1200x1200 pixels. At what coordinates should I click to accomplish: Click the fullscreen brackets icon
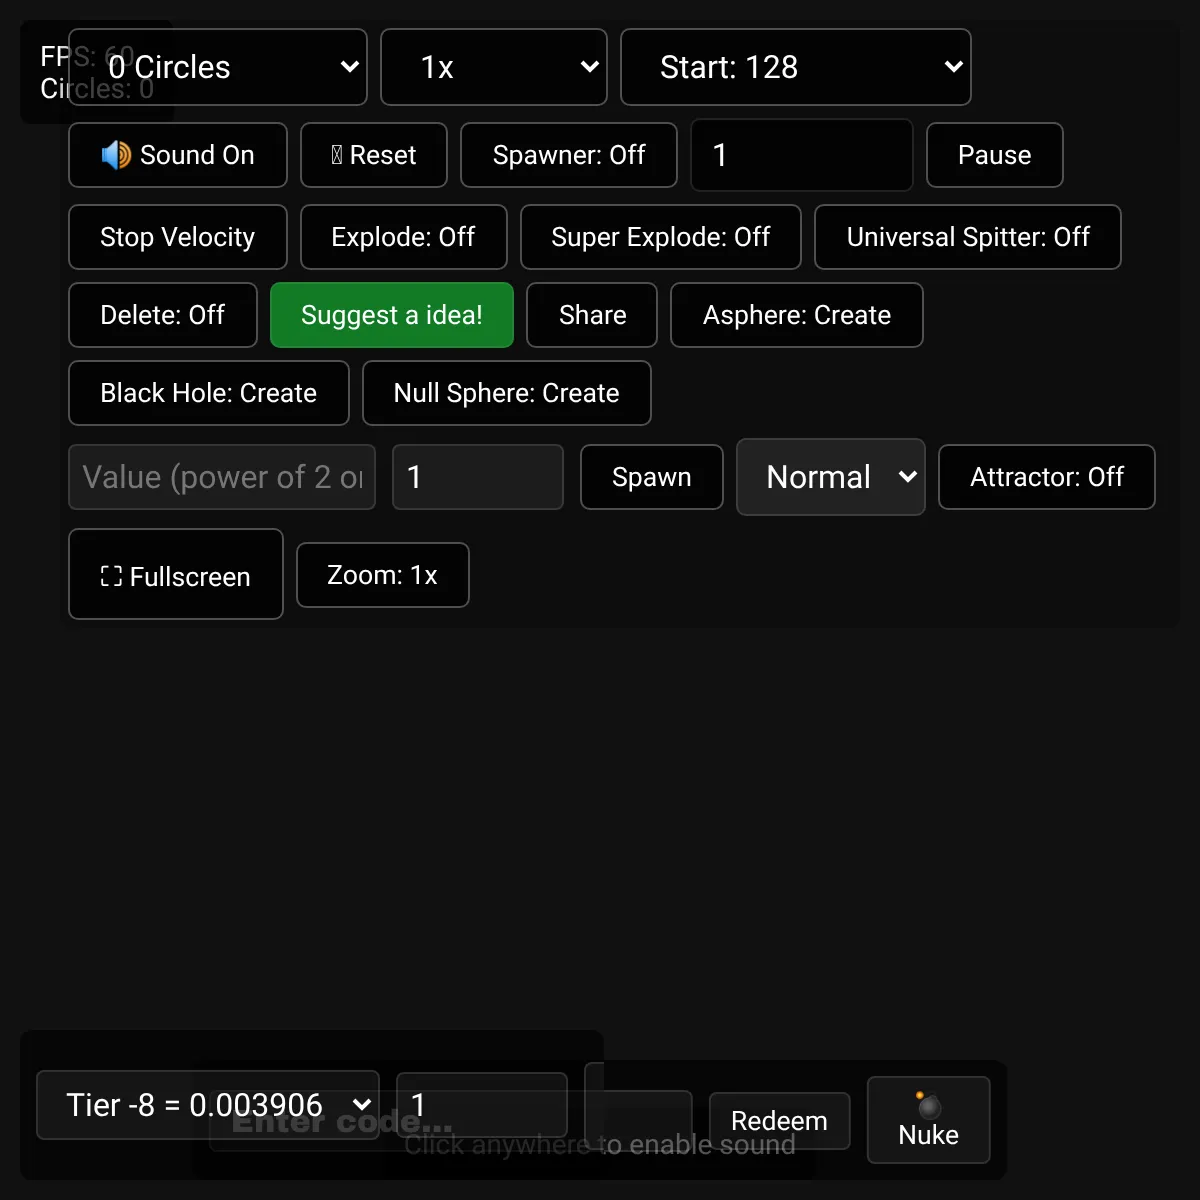tap(111, 576)
